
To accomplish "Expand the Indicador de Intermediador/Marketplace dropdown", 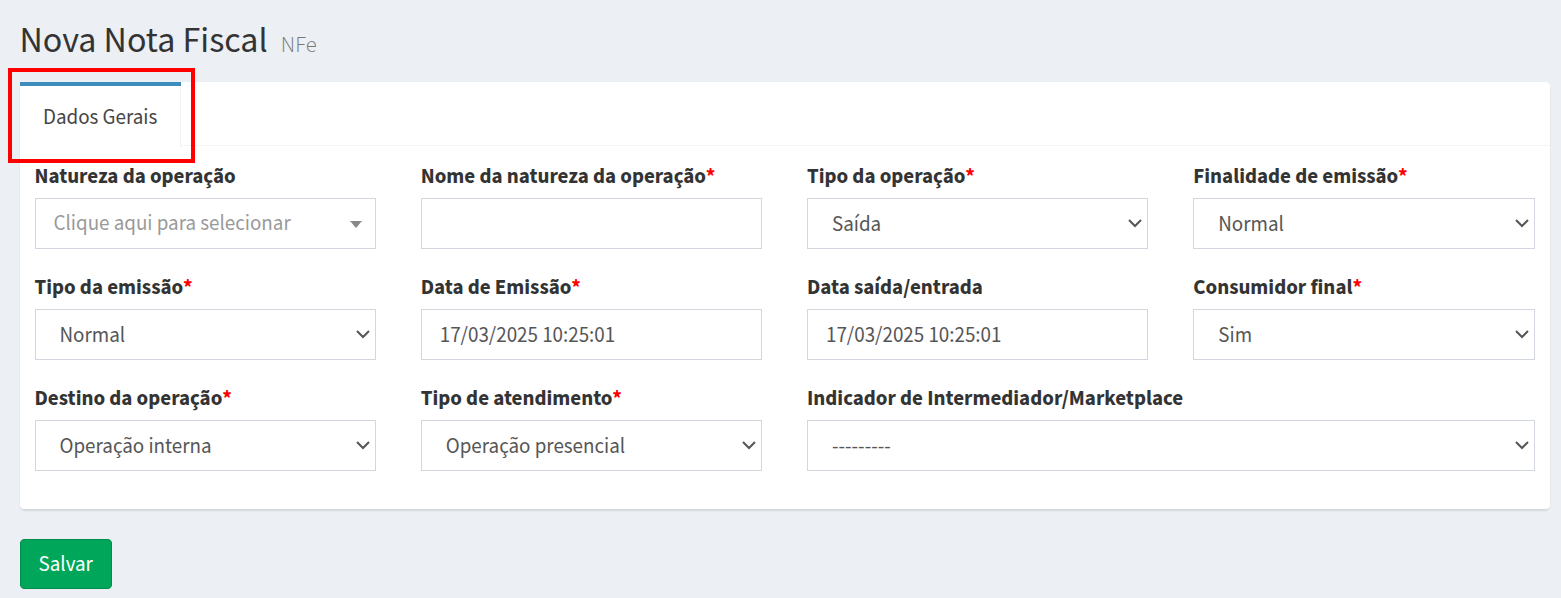I will pyautogui.click(x=1170, y=445).
